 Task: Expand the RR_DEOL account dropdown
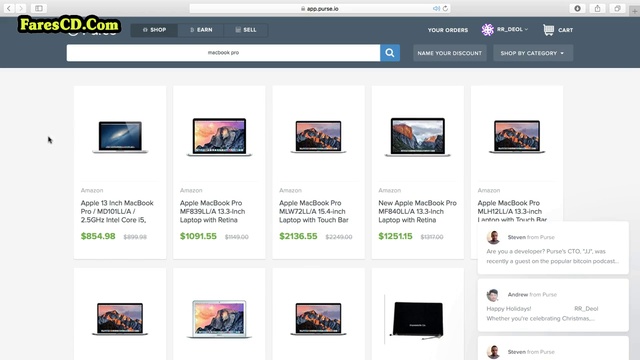pyautogui.click(x=512, y=29)
